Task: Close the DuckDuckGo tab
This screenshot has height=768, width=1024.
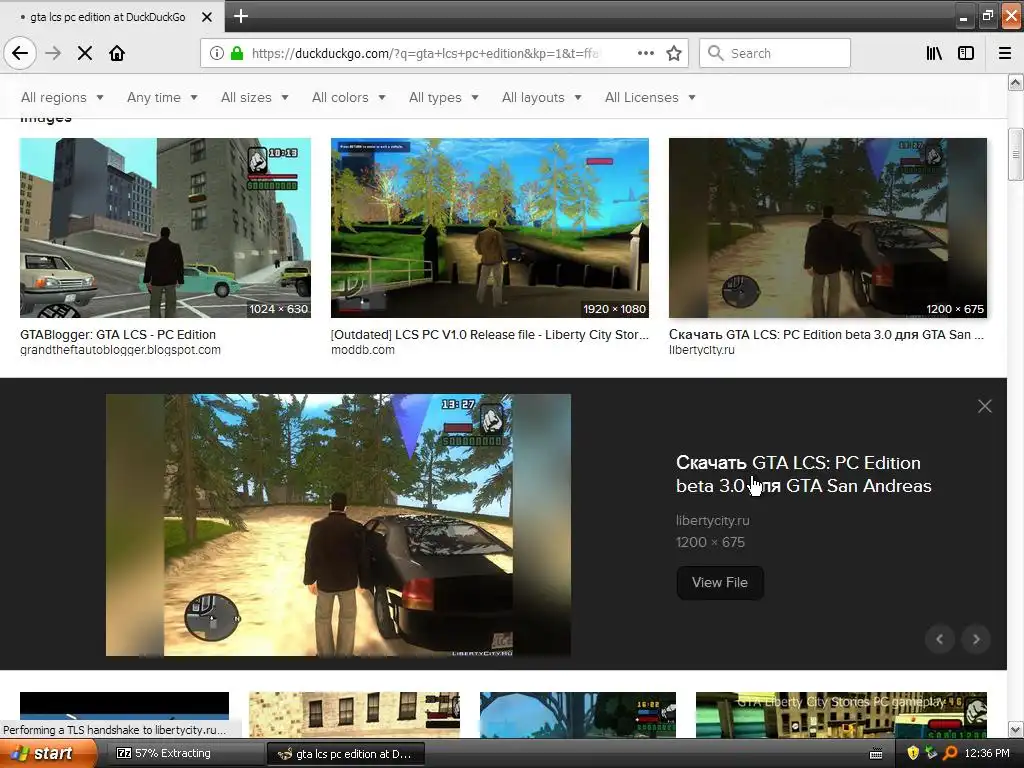Action: pos(207,17)
